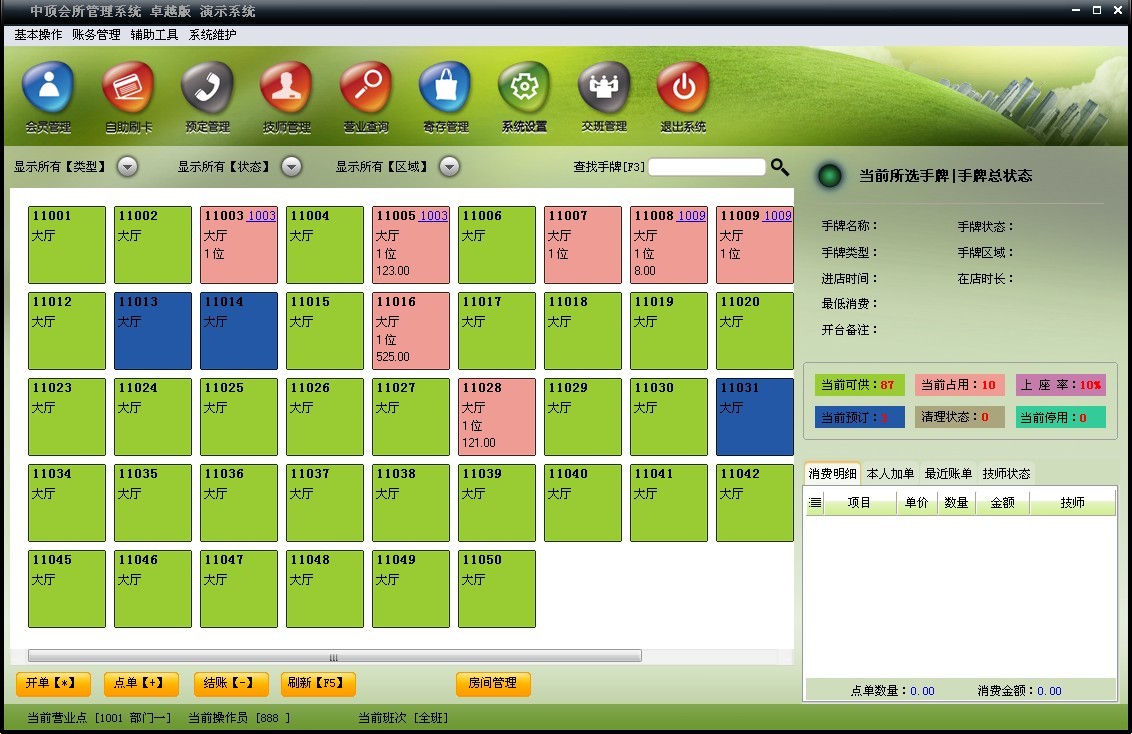Expand the 显示所有【区域】 dropdown
This screenshot has height=734, width=1132.
pos(450,167)
